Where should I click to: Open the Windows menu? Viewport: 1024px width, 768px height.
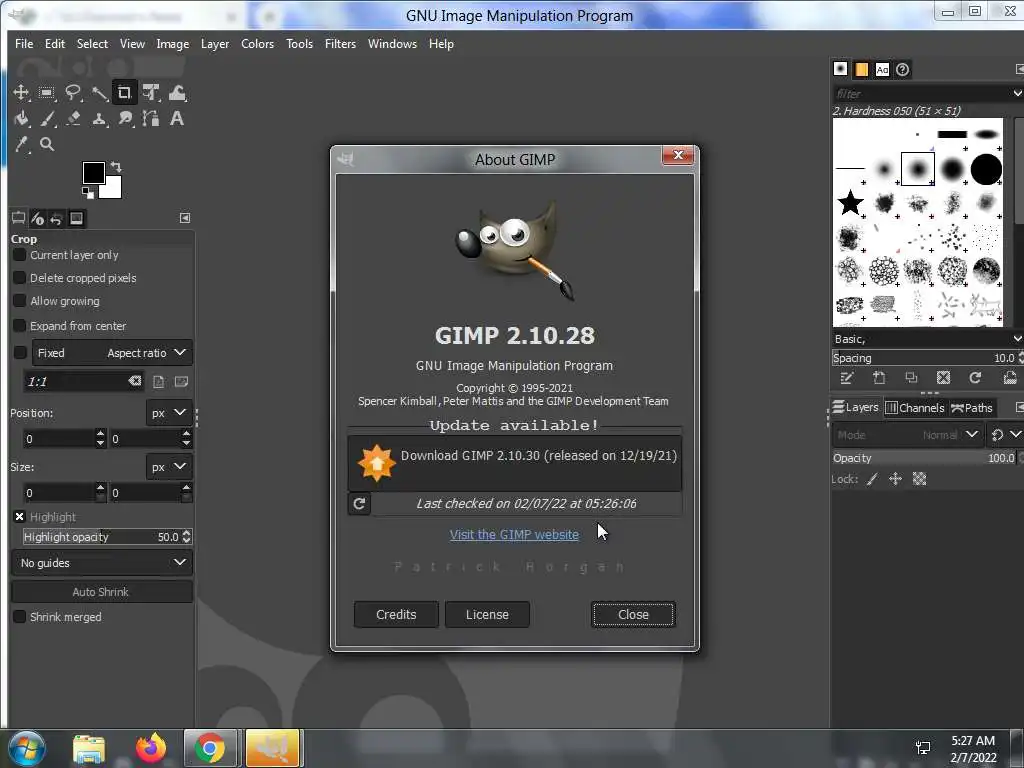(392, 44)
